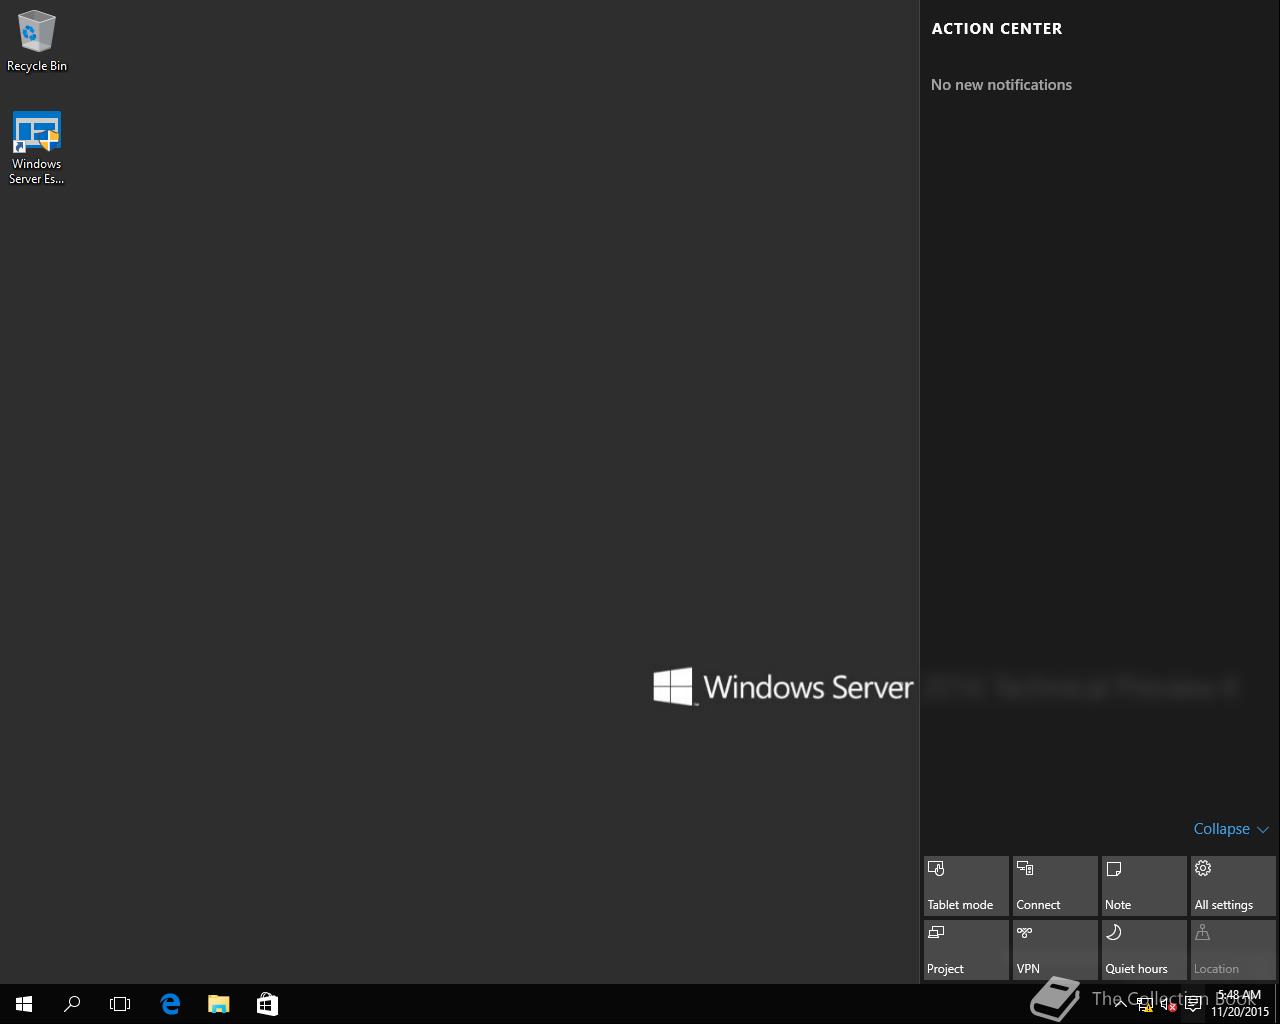Viewport: 1280px width, 1024px height.
Task: Toggle Quiet hours on or off
Action: click(1144, 949)
